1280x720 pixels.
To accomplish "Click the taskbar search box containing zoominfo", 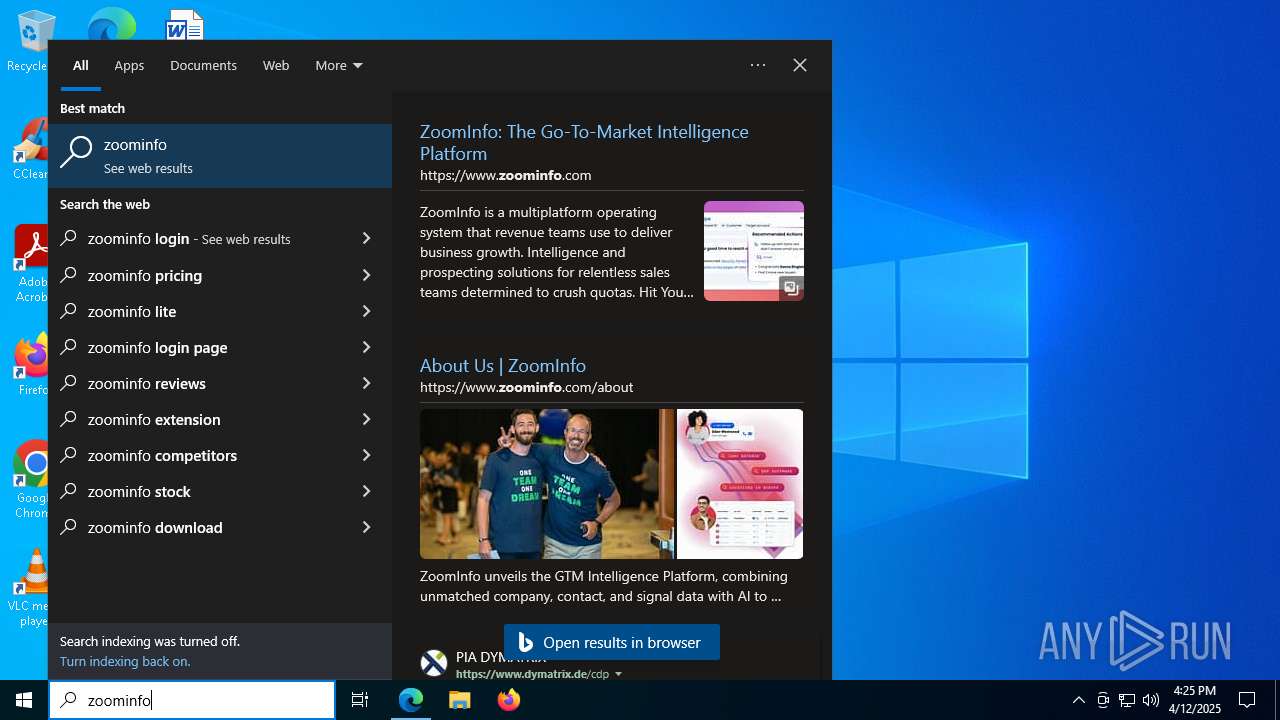I will [192, 700].
